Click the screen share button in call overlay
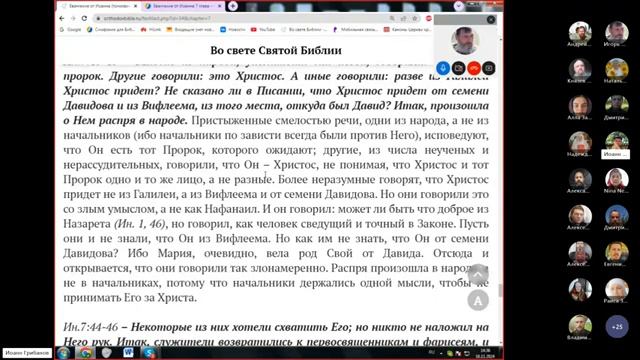640x360 pixels. click(x=489, y=68)
